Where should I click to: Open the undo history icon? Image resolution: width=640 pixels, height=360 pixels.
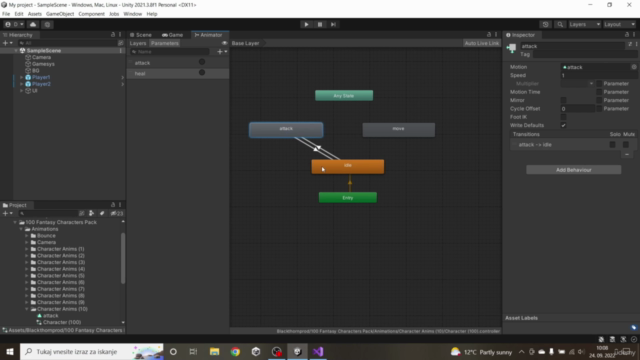545,24
